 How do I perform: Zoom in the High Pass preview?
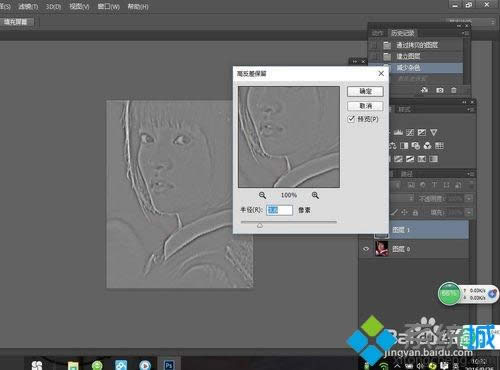315,195
